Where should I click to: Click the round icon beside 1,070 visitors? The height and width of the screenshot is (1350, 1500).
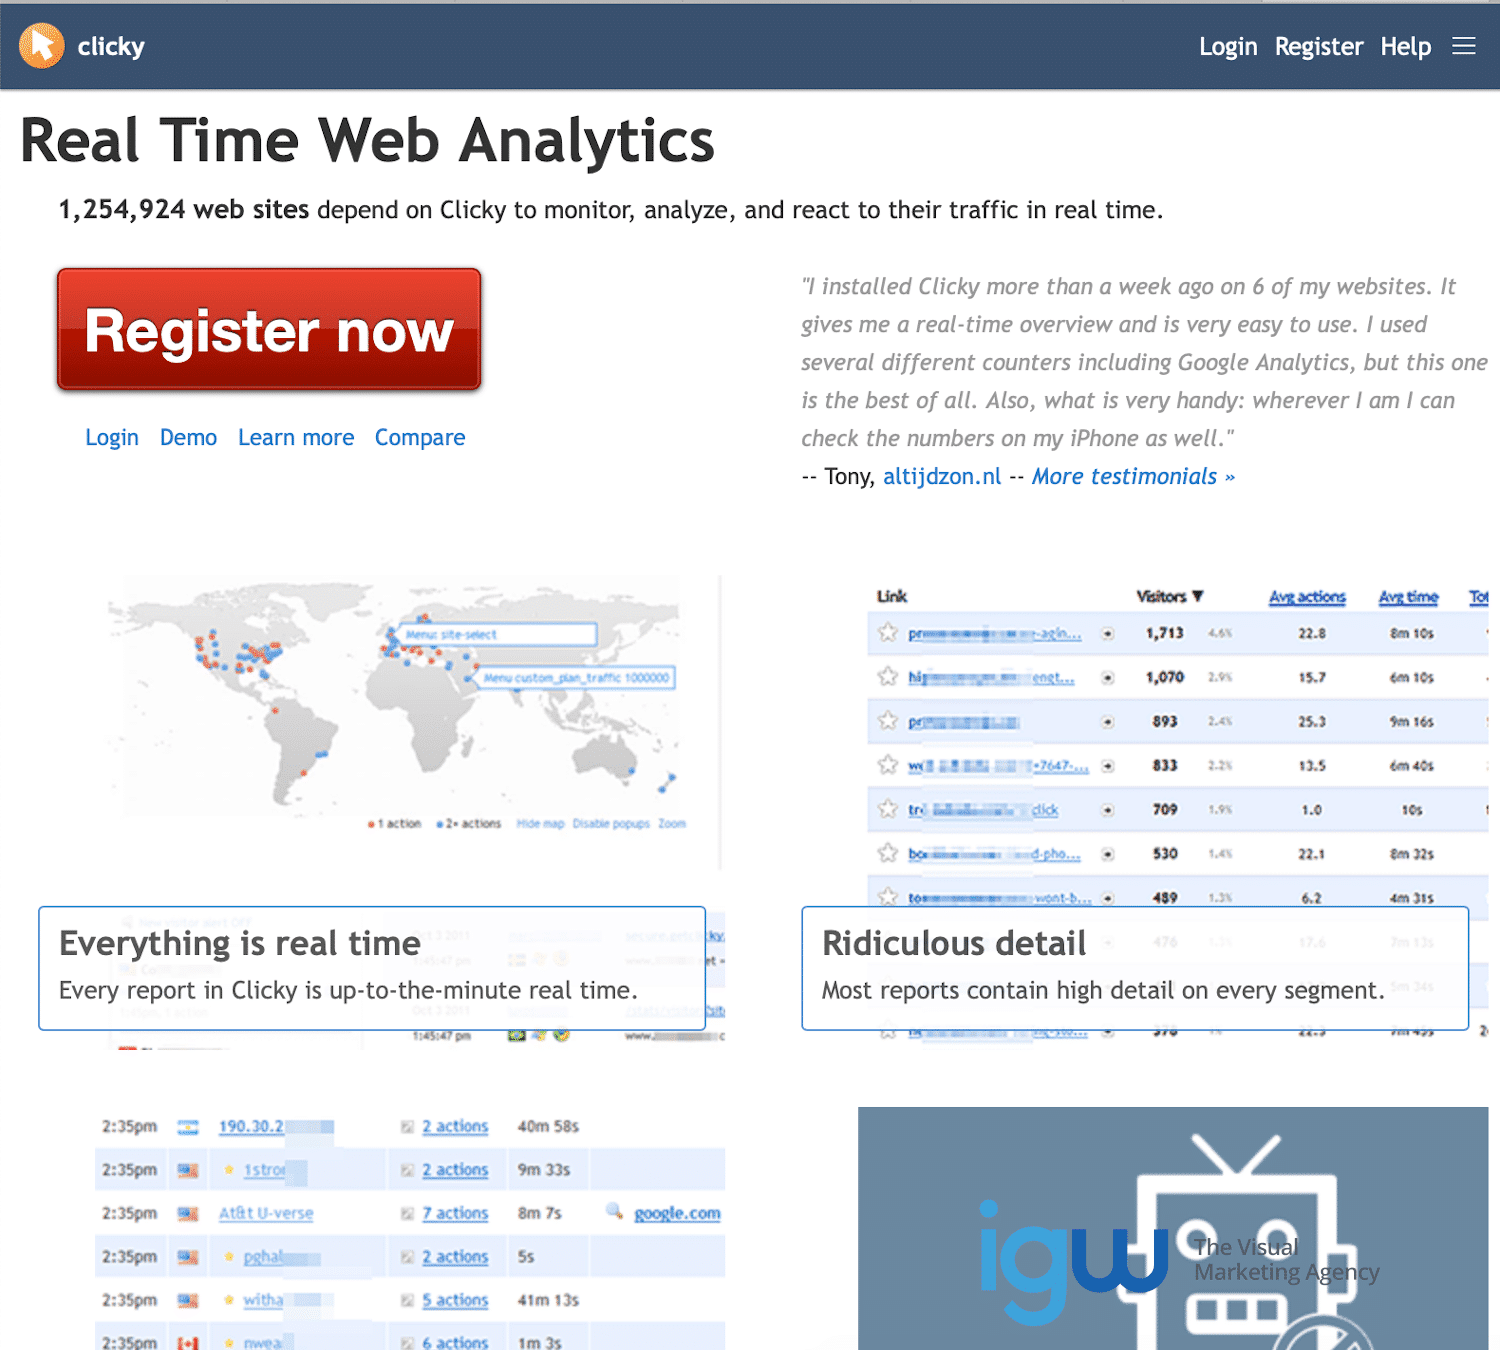pyautogui.click(x=1108, y=678)
